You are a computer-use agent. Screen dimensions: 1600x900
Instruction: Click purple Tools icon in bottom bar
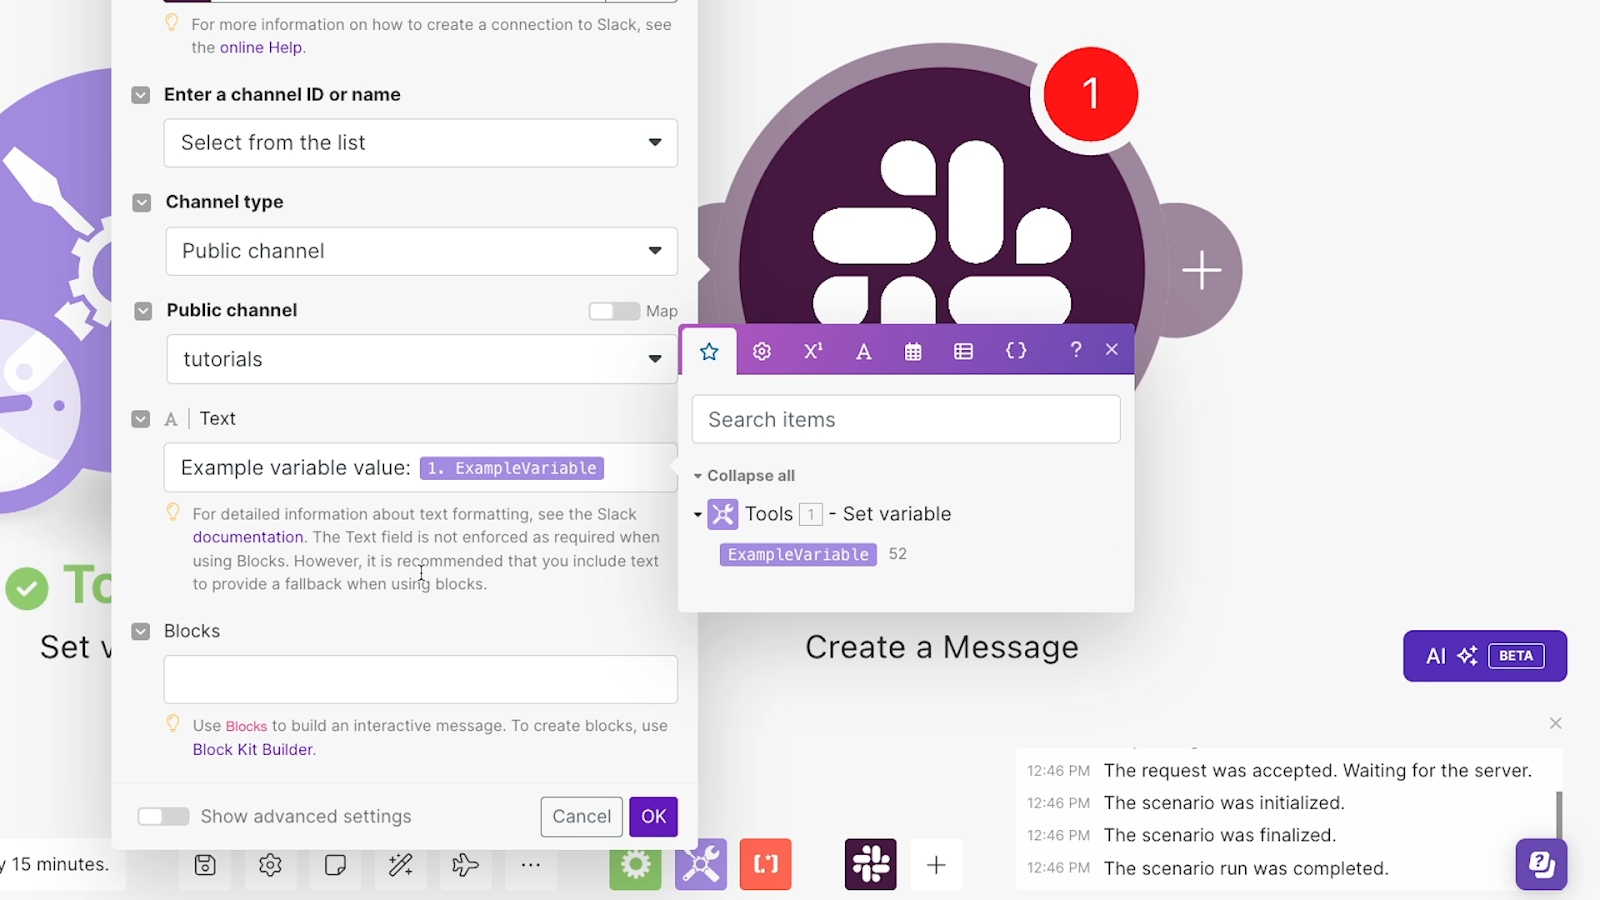[x=701, y=864]
